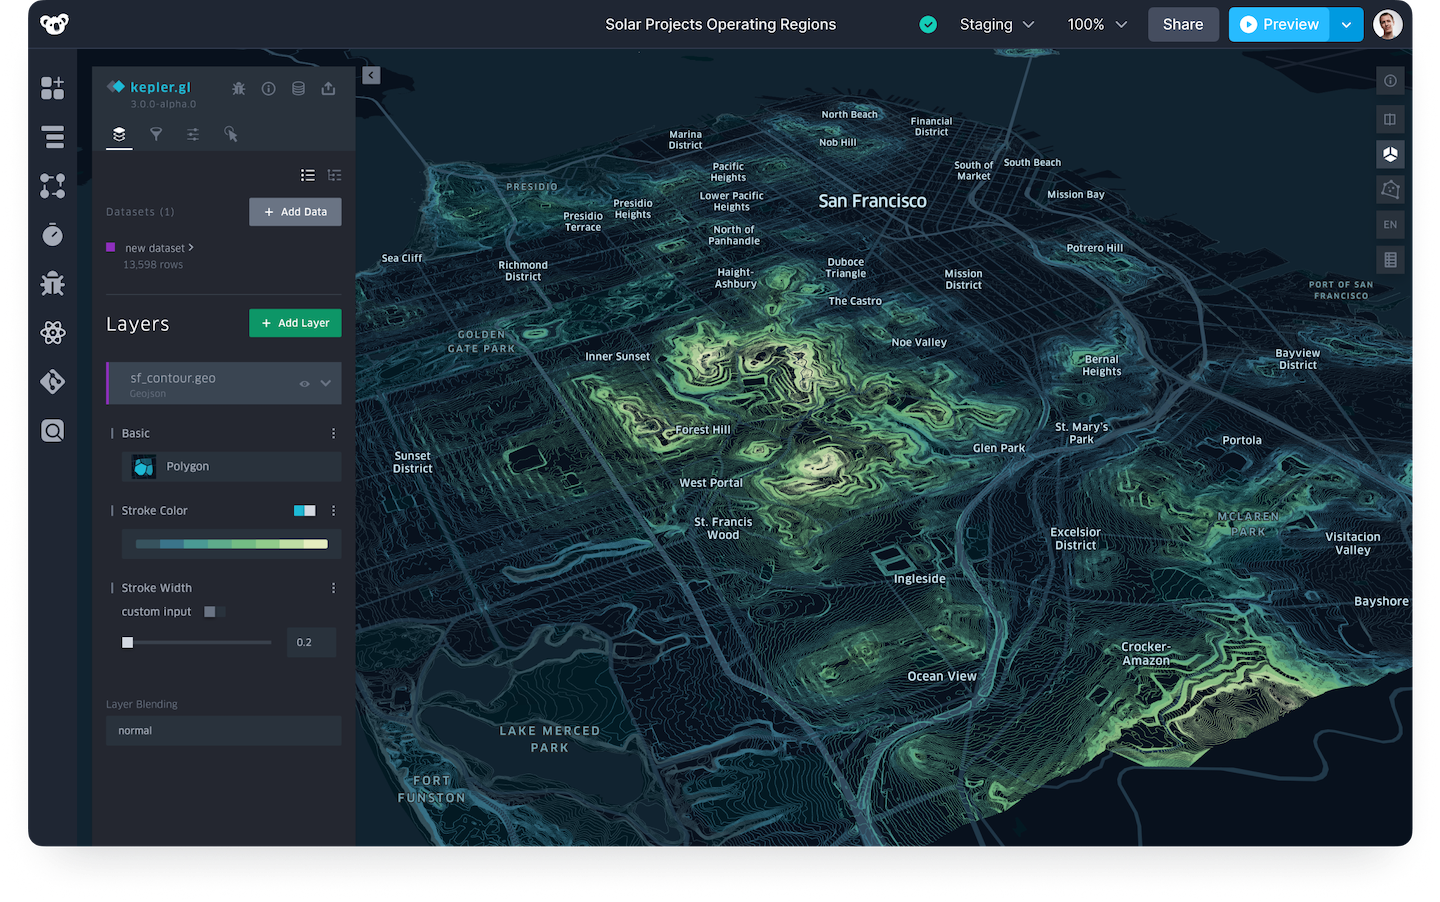Viewport: 1440px width, 902px height.
Task: Open the Staging environment dropdown
Action: (x=996, y=25)
